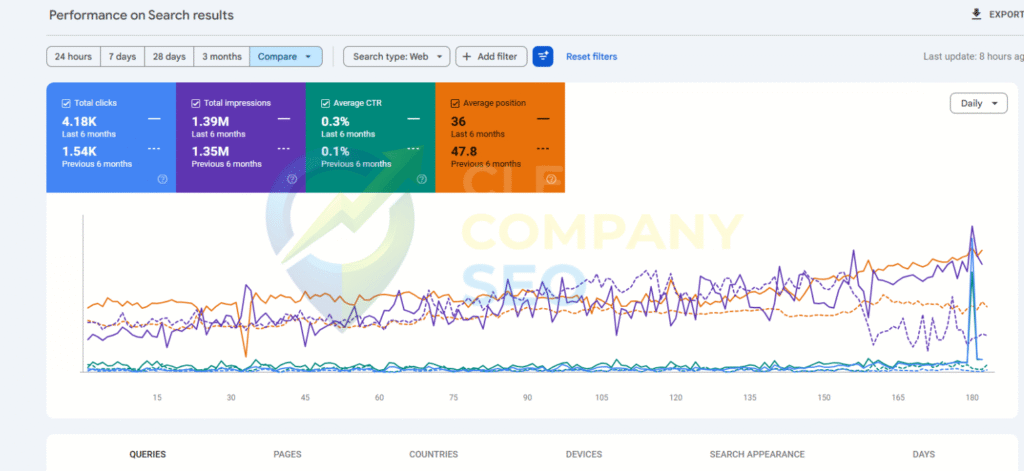Uncheck the Total impressions checkbox

pyautogui.click(x=196, y=103)
